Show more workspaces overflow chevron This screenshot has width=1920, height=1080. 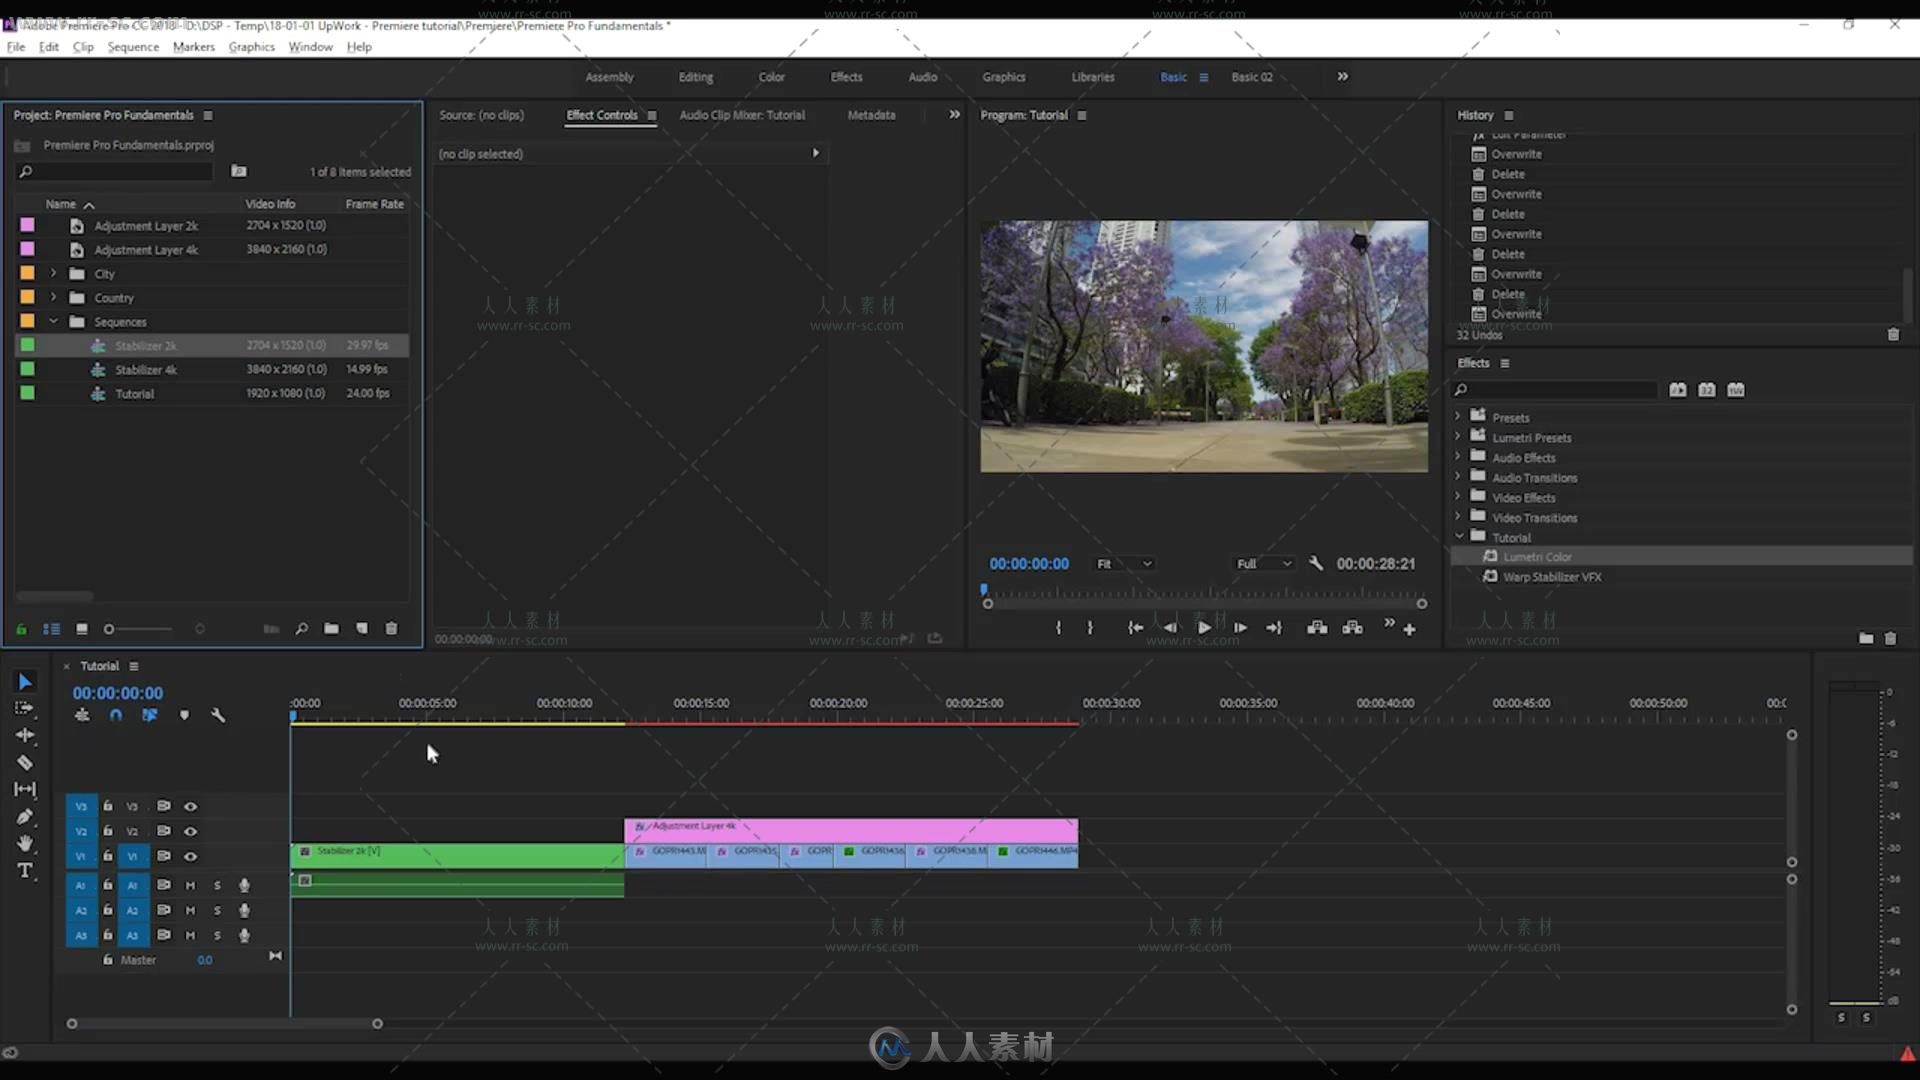[x=1343, y=77]
